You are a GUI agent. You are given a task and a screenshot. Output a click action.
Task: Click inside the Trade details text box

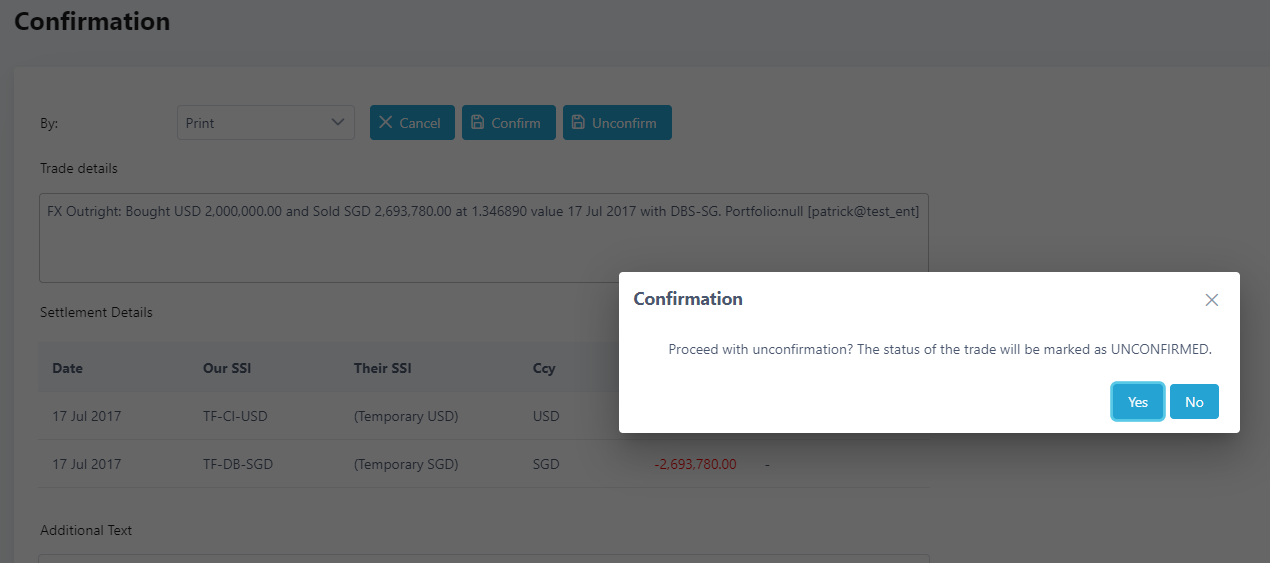pyautogui.click(x=484, y=238)
